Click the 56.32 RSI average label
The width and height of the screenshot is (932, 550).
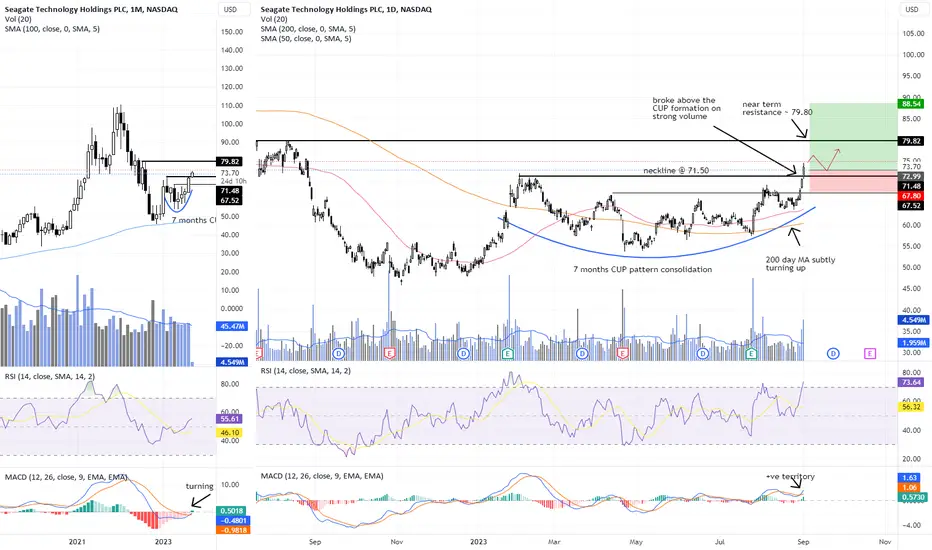pos(912,407)
